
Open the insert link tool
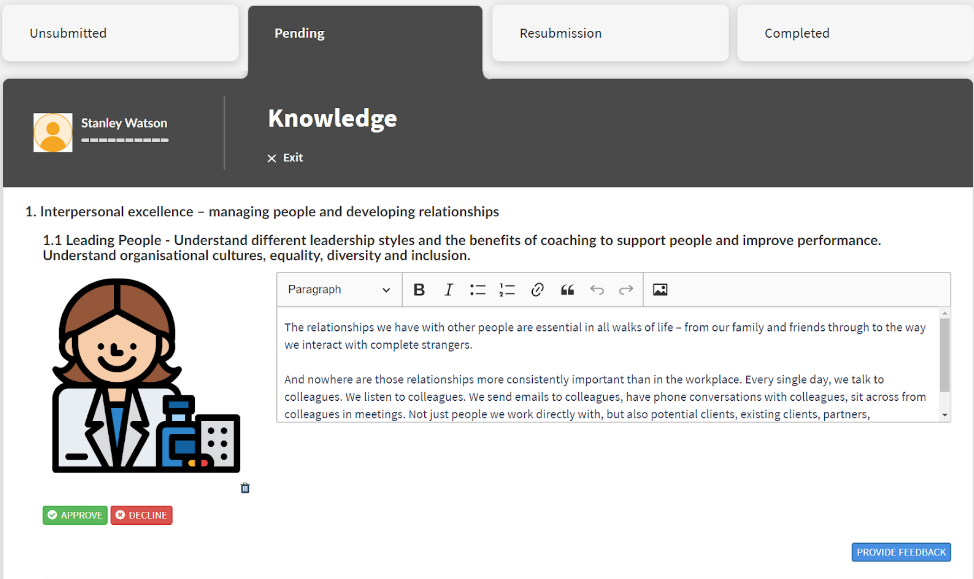pos(537,289)
